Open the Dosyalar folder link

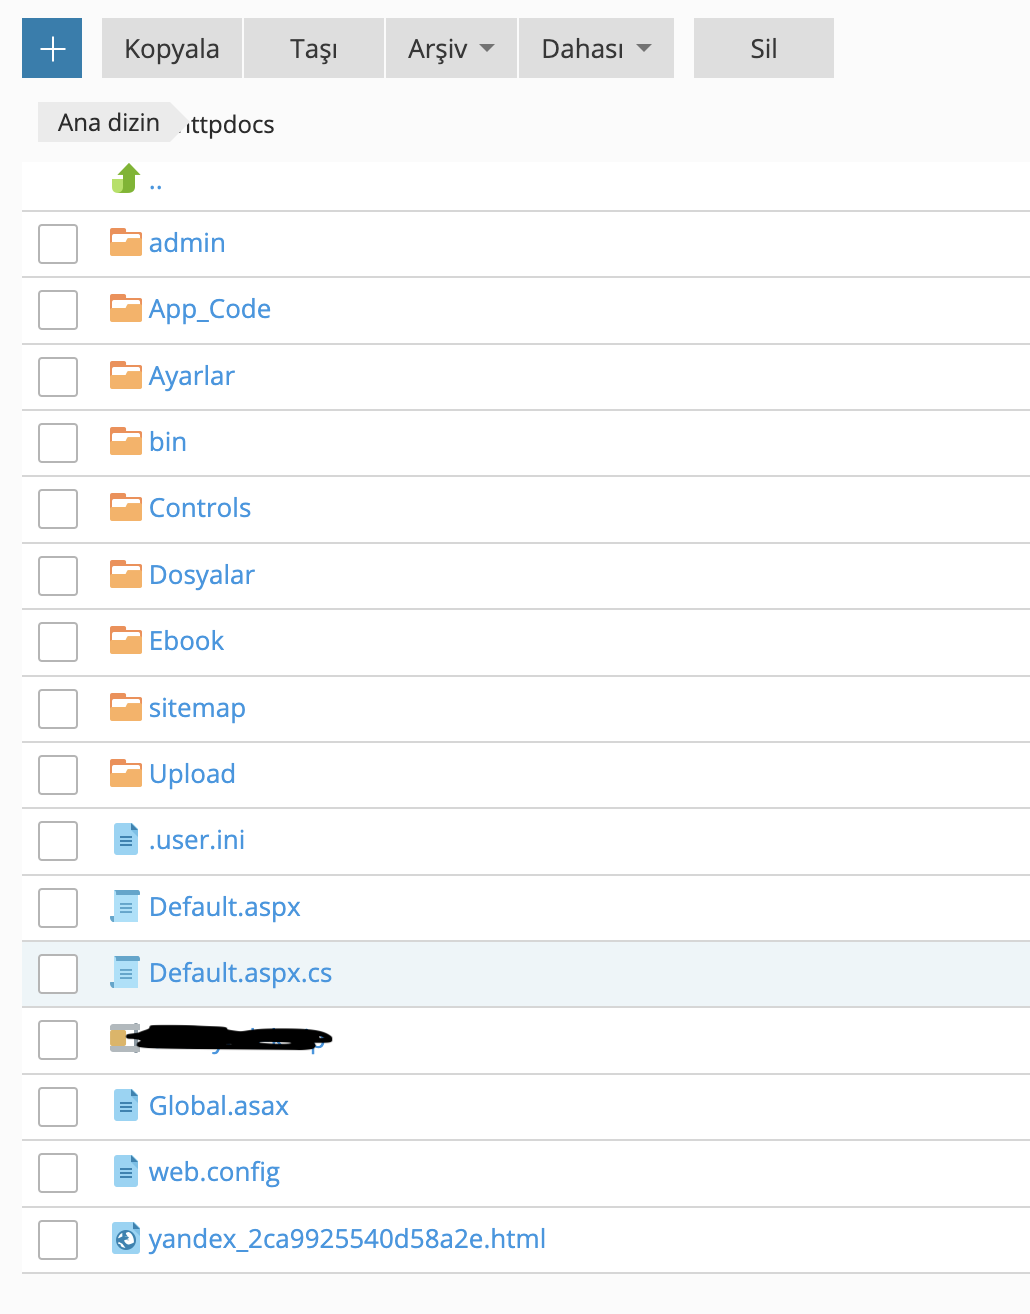click(202, 575)
